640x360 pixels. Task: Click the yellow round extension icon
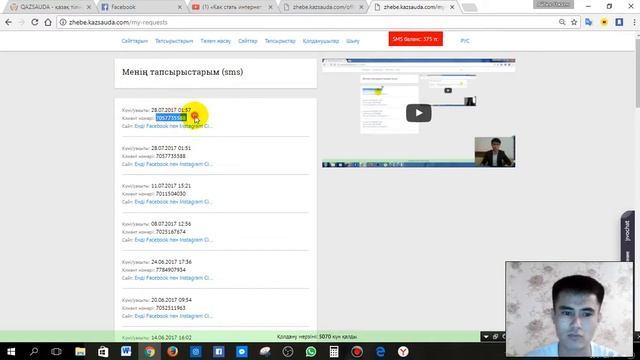(x=604, y=22)
